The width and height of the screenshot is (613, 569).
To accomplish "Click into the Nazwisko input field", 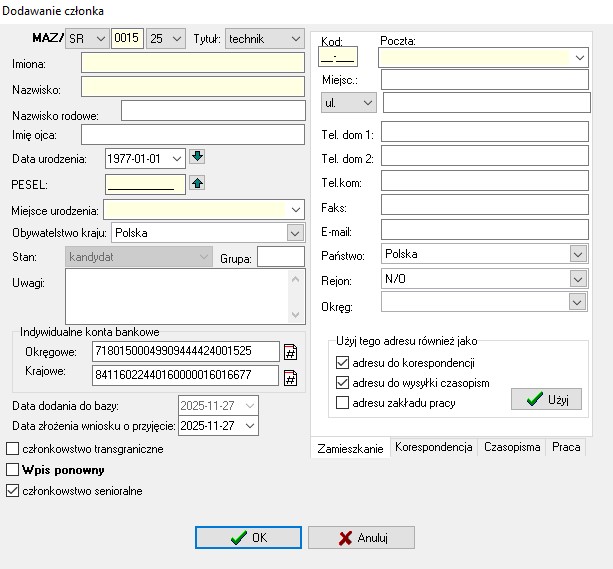I will pos(192,90).
